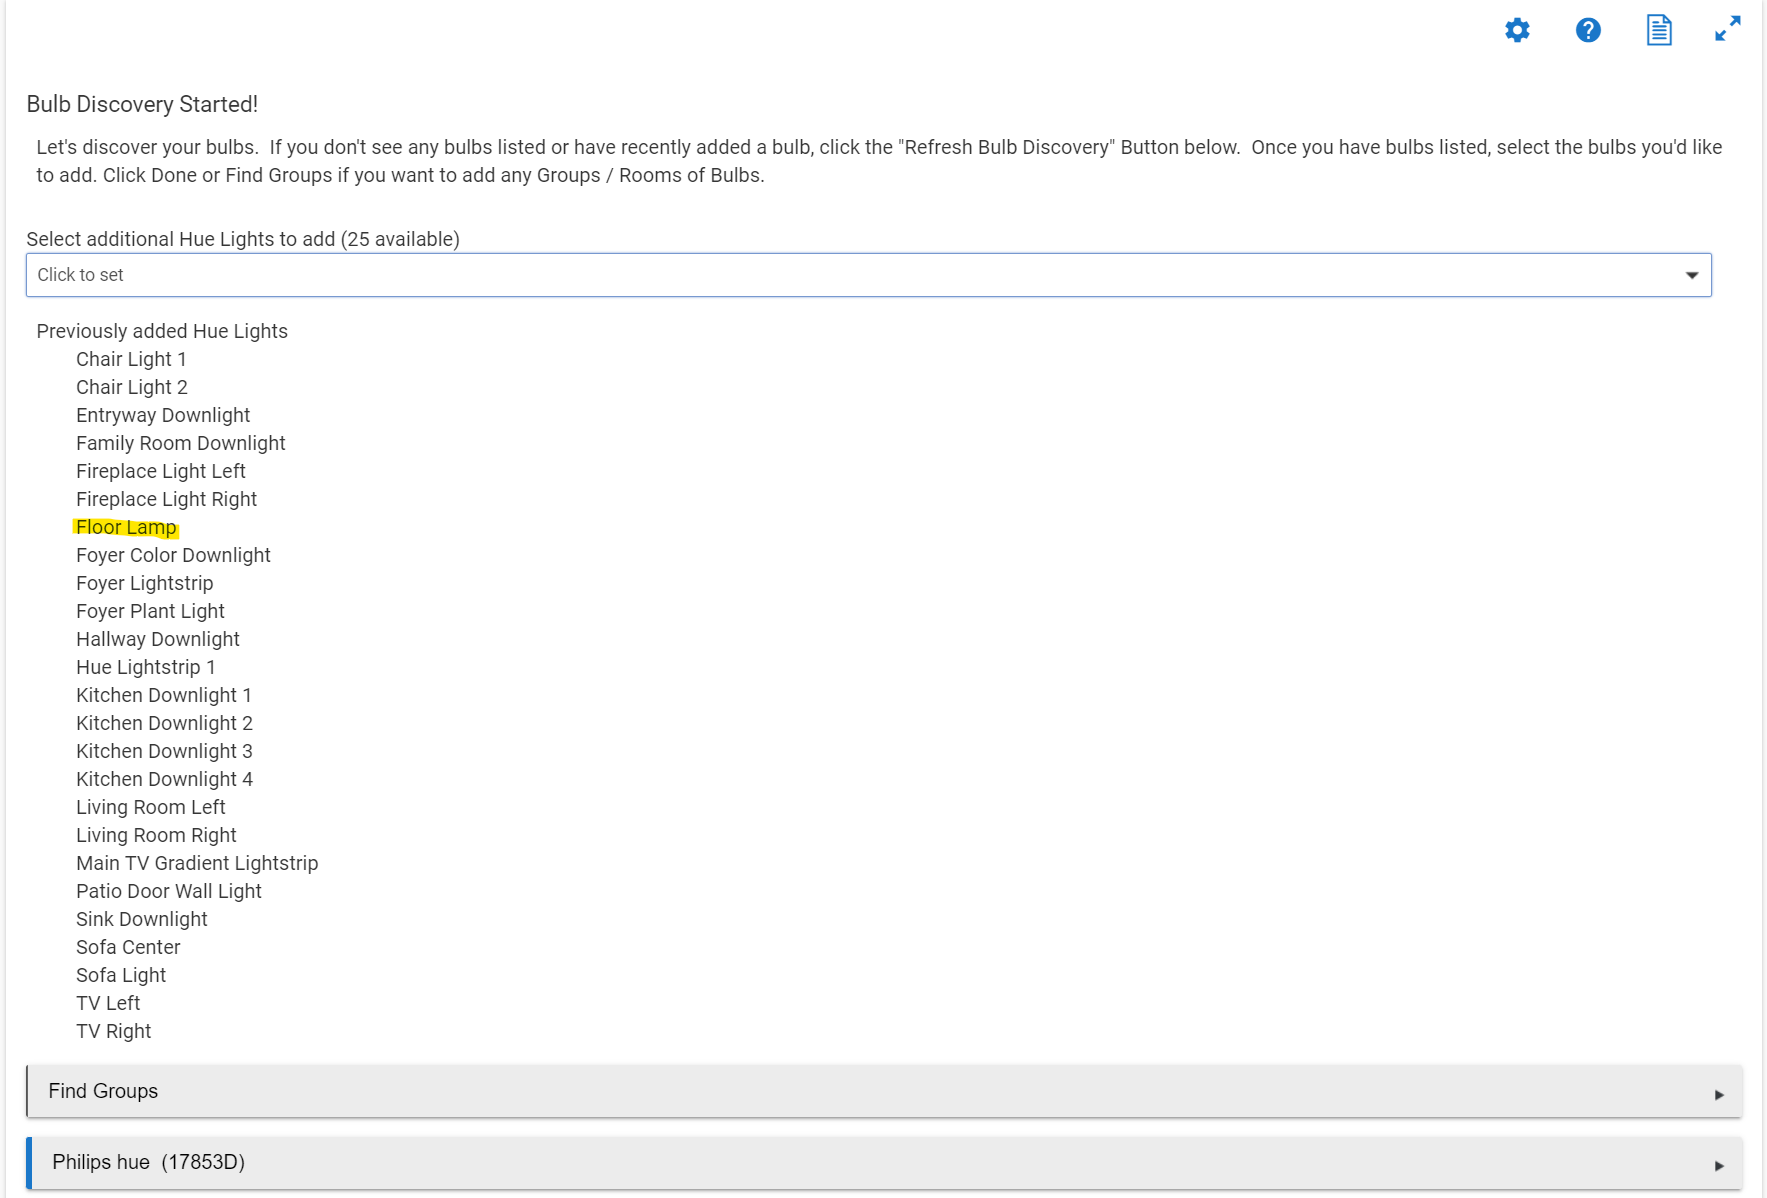The height and width of the screenshot is (1198, 1767).
Task: Click 'Kitchen Downlight 3' entry
Action: [164, 751]
